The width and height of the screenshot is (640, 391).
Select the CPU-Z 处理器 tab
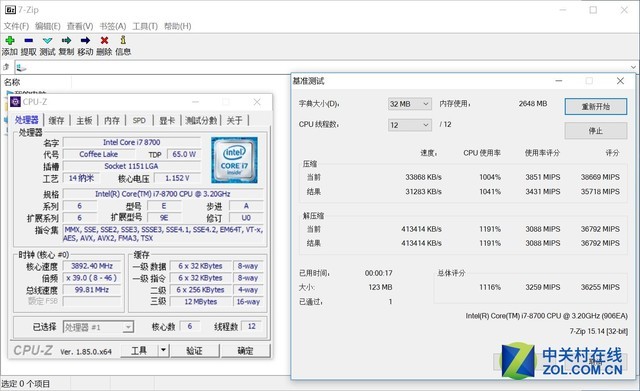[27, 120]
